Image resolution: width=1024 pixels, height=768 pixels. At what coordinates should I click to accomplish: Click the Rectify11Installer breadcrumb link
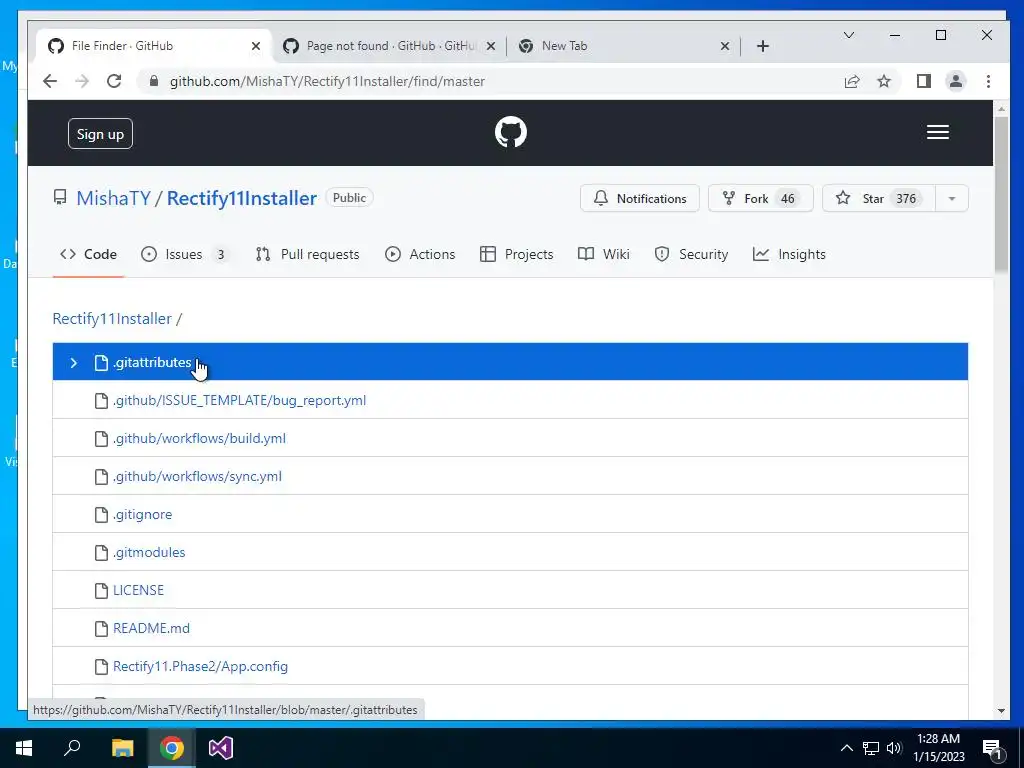click(x=112, y=319)
